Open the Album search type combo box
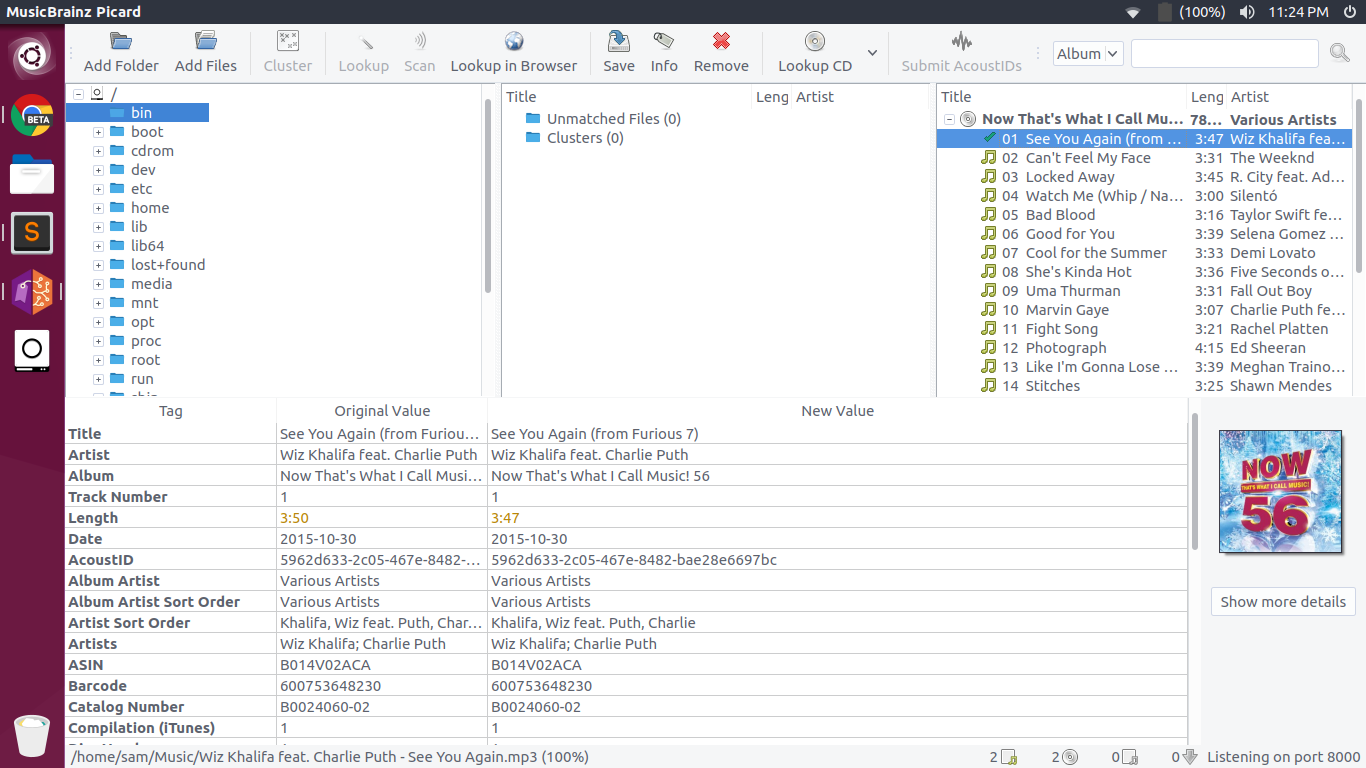Viewport: 1366px width, 768px height. 1088,54
